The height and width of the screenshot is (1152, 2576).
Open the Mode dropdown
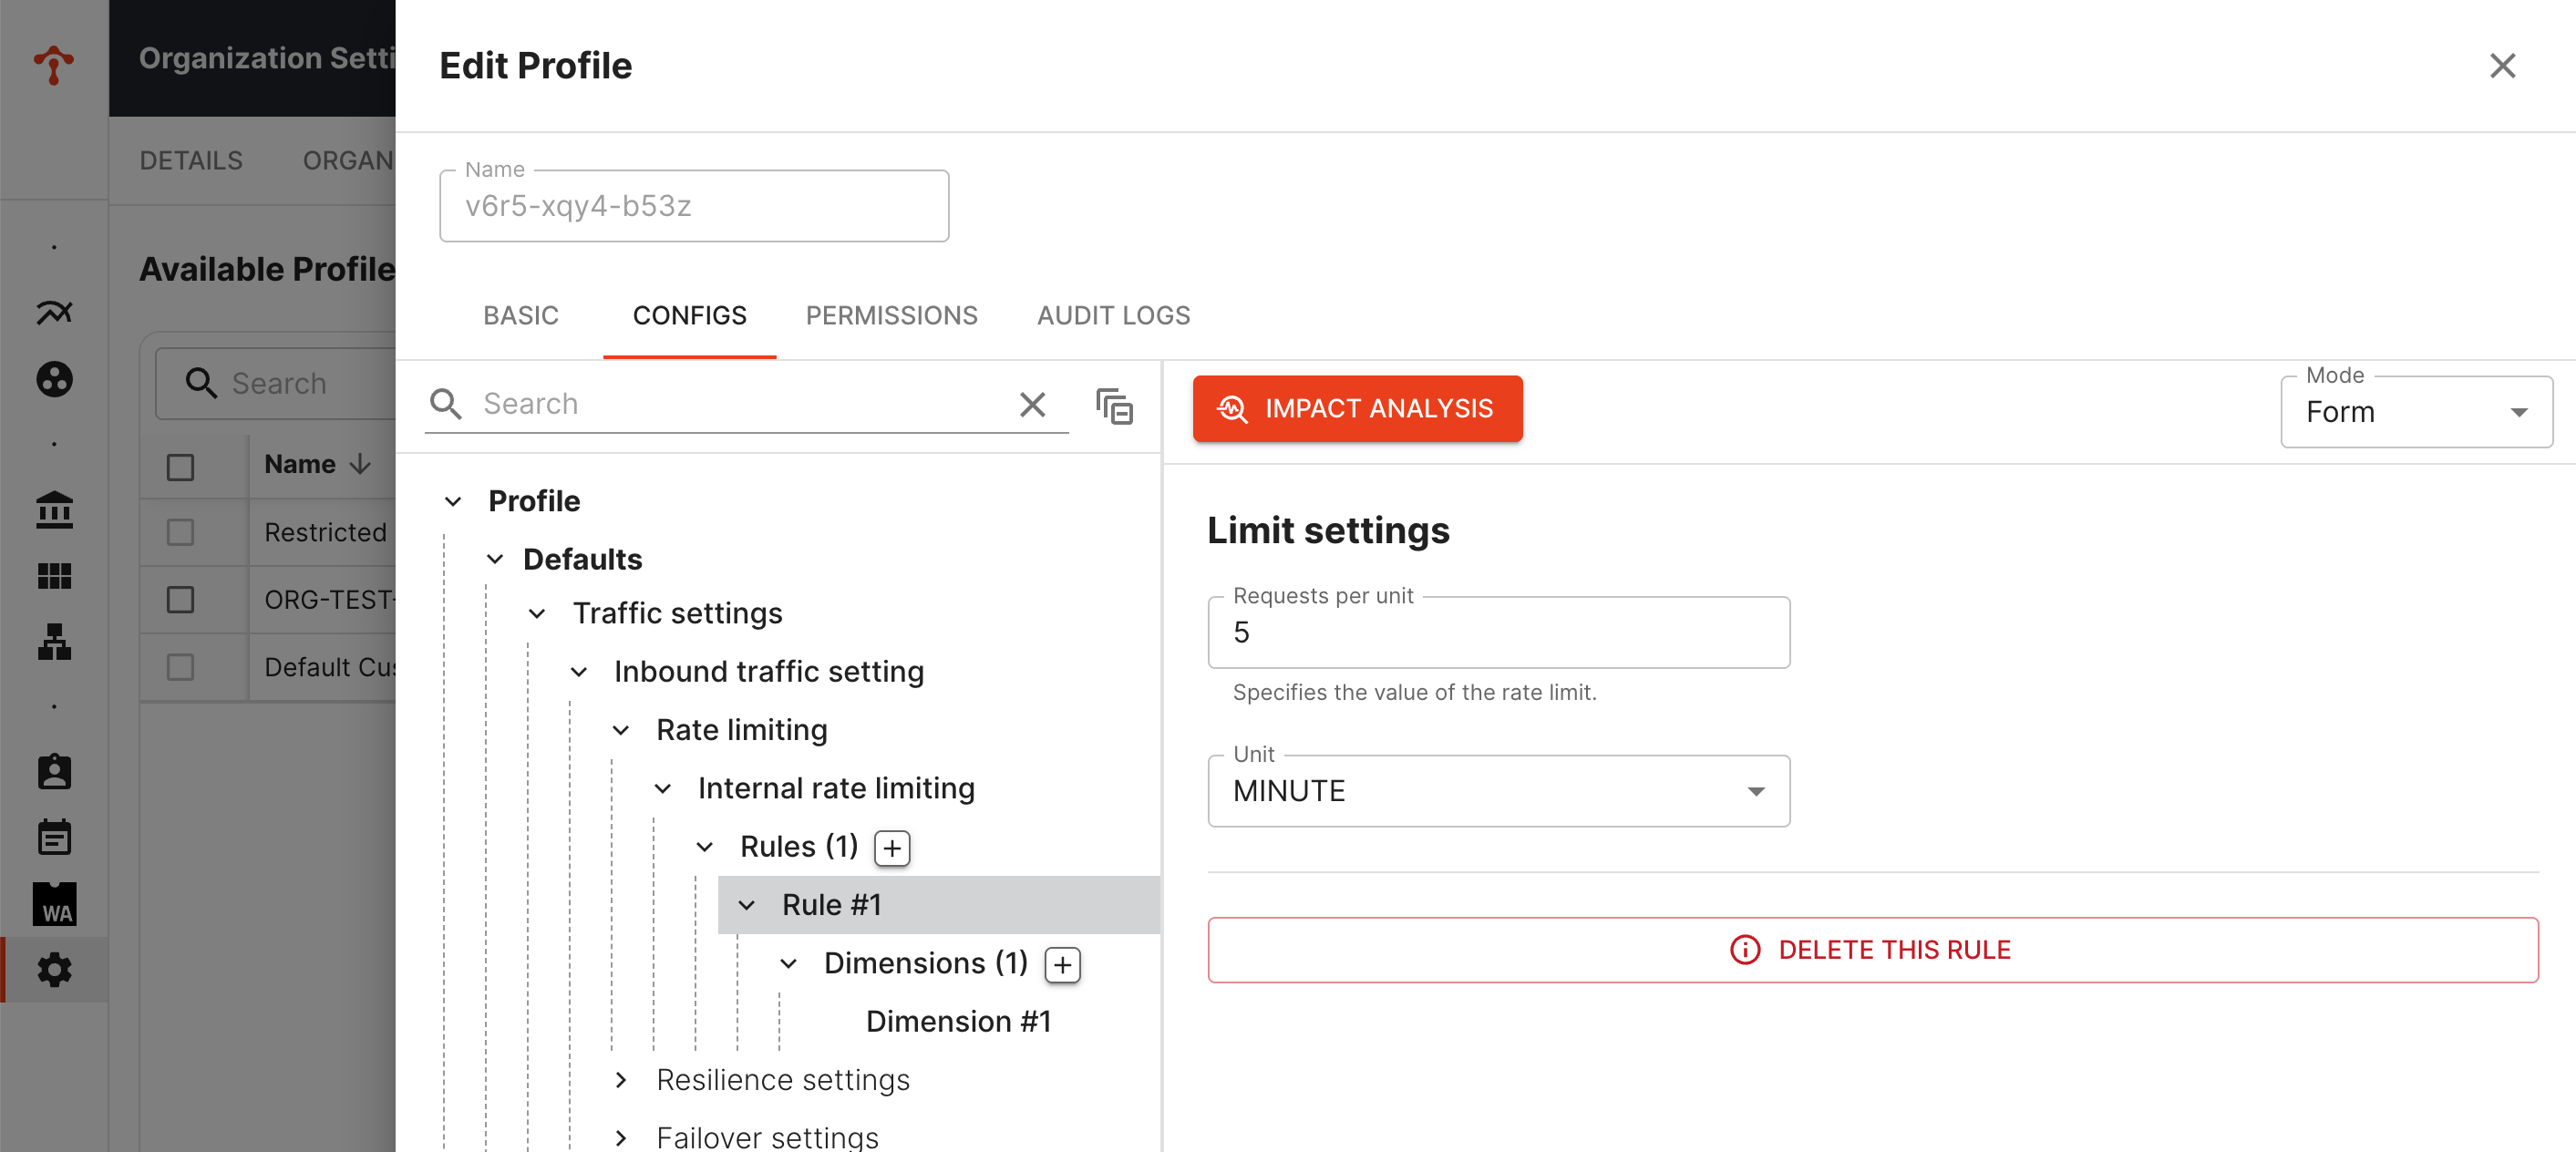(2416, 412)
